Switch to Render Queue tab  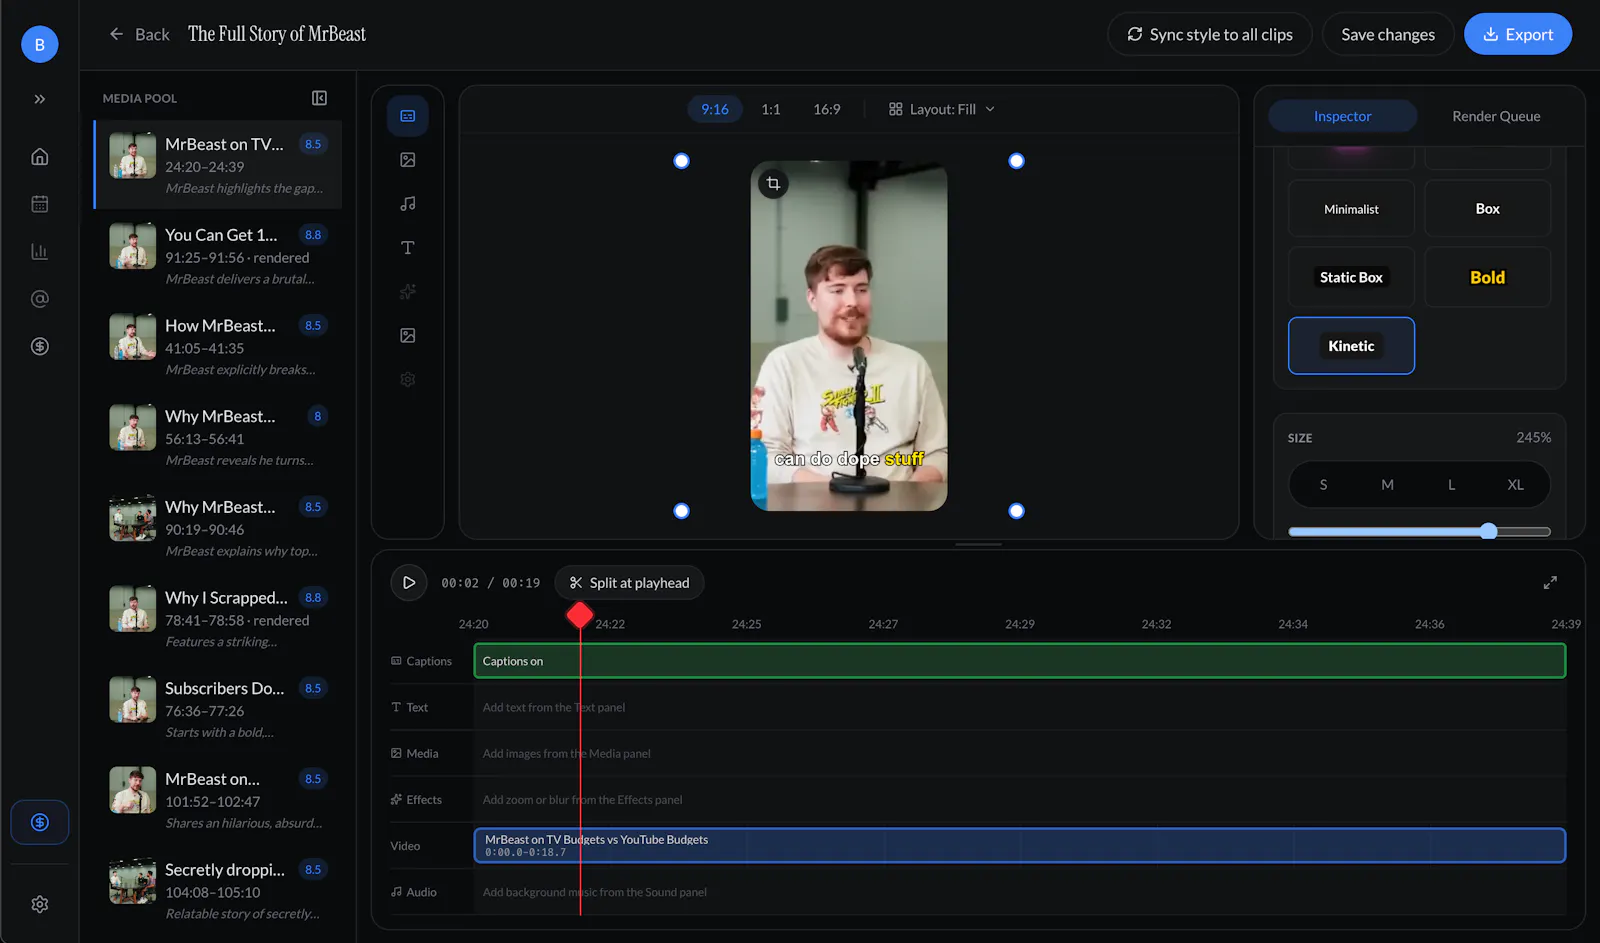click(x=1496, y=116)
